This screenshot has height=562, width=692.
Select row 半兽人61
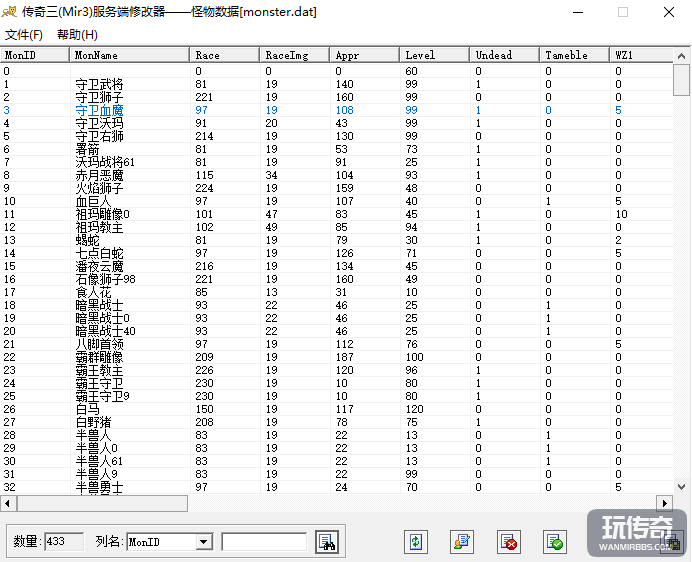[336, 461]
